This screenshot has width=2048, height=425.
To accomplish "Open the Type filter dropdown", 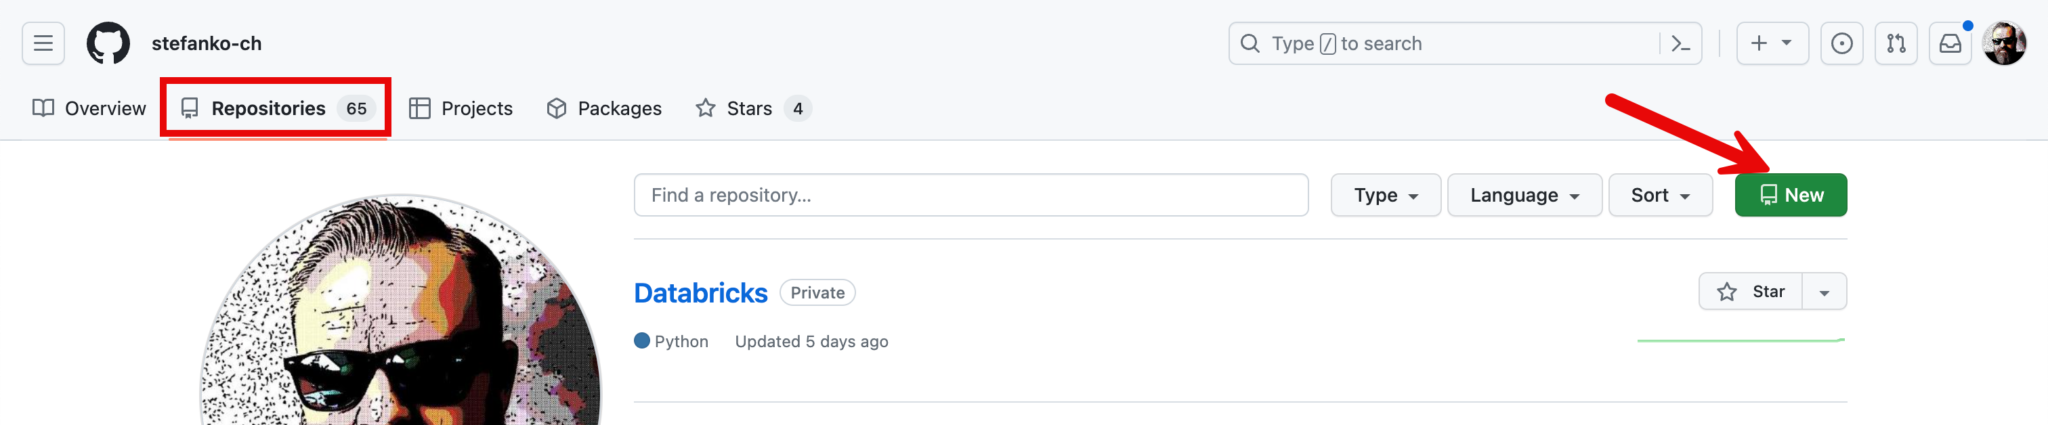I will point(1385,195).
